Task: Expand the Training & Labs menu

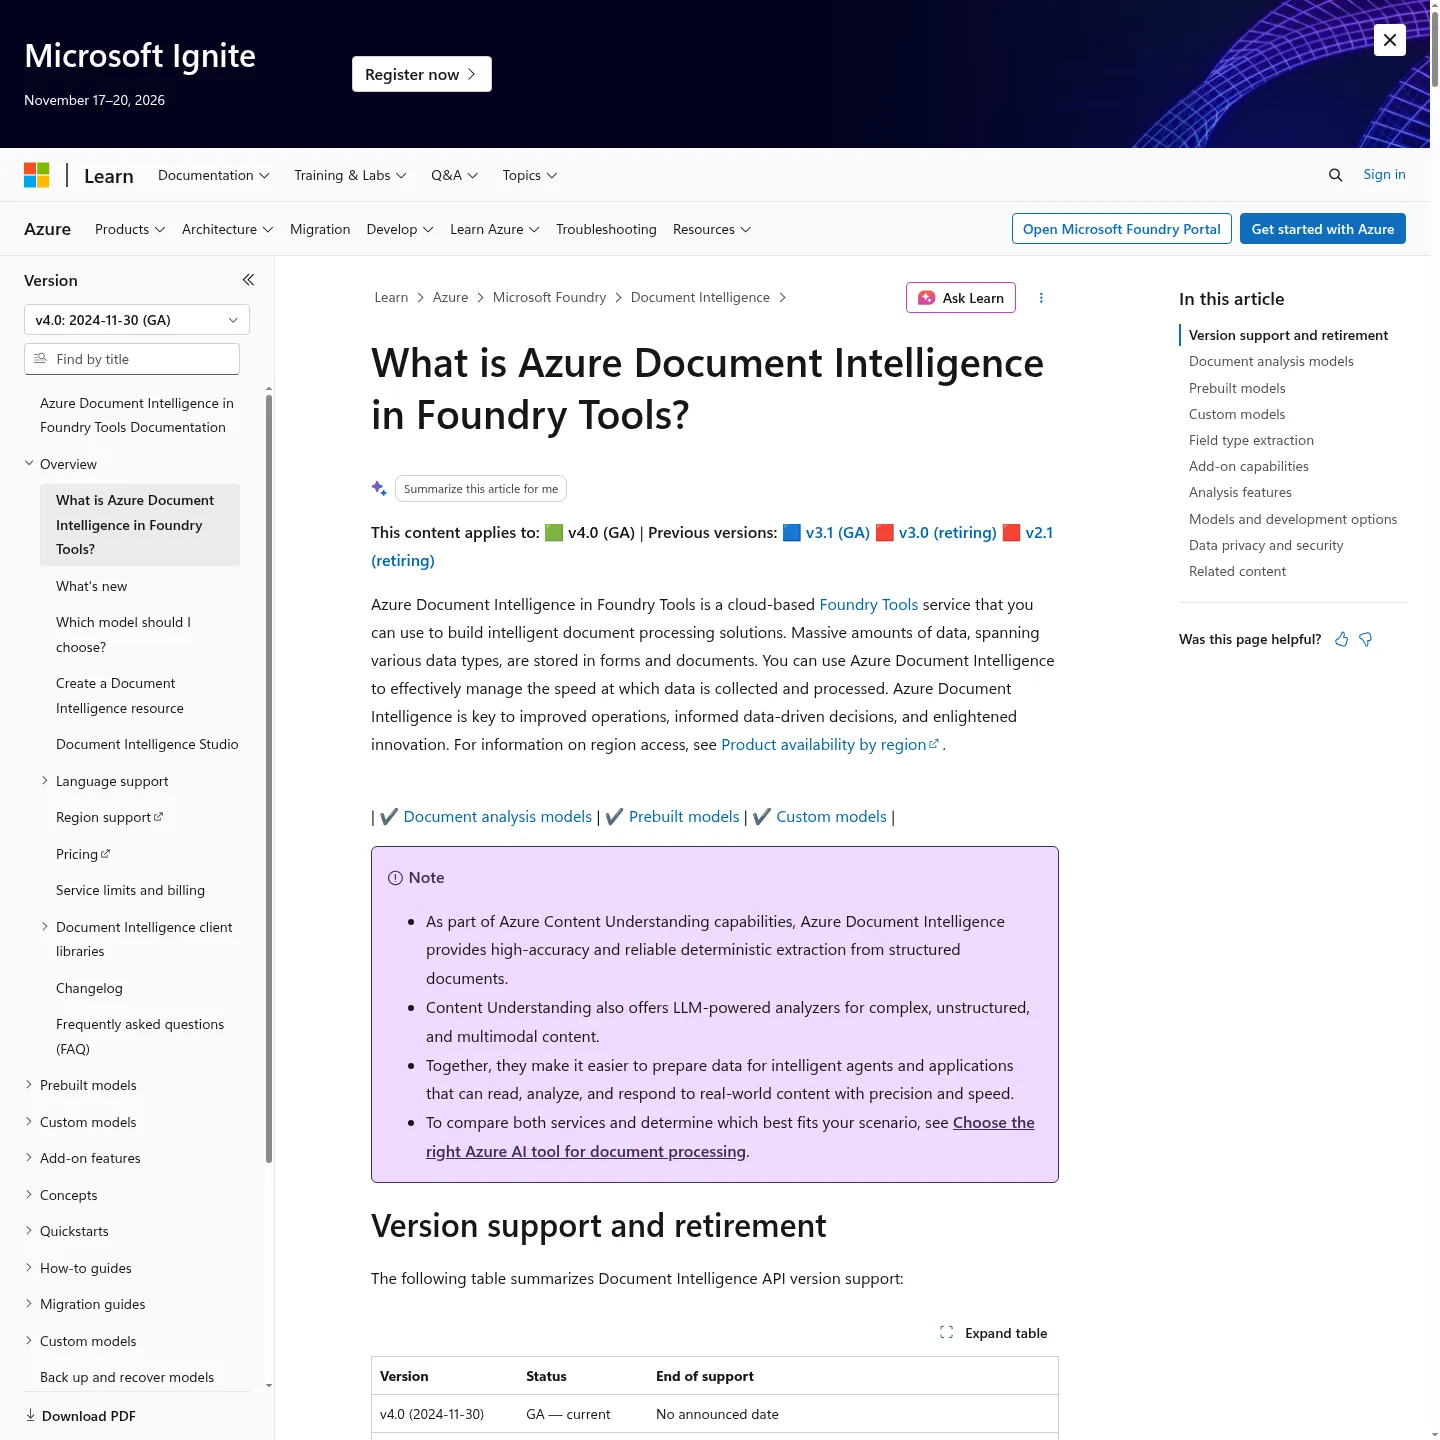Action: 350,175
